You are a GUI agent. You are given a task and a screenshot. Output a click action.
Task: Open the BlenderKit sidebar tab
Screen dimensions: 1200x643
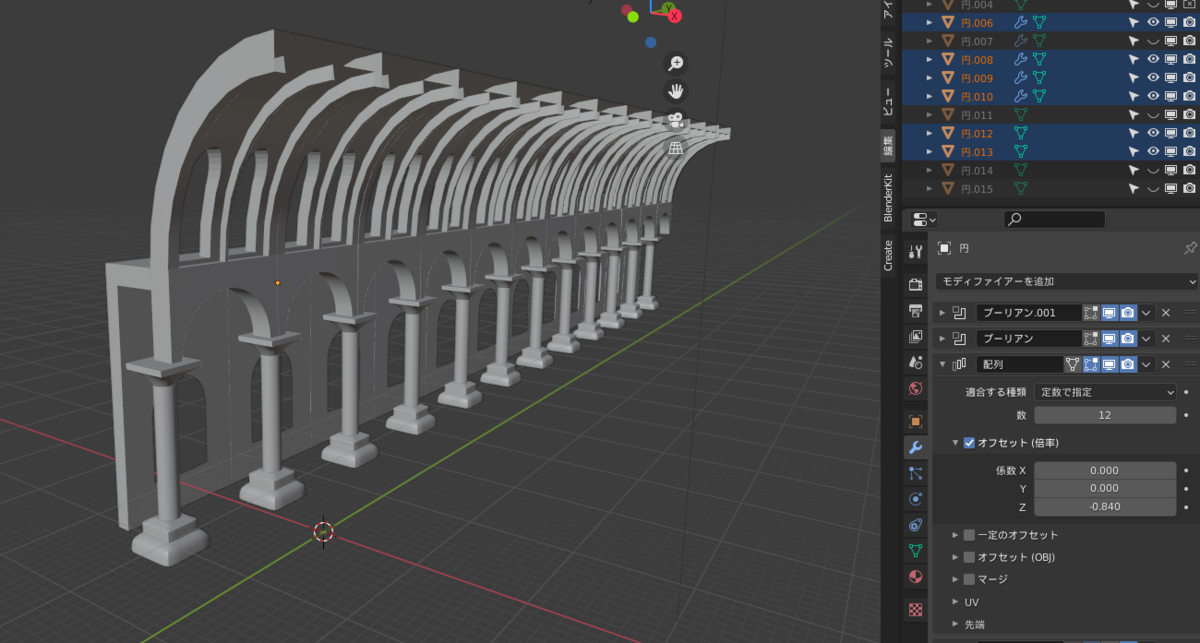(888, 198)
